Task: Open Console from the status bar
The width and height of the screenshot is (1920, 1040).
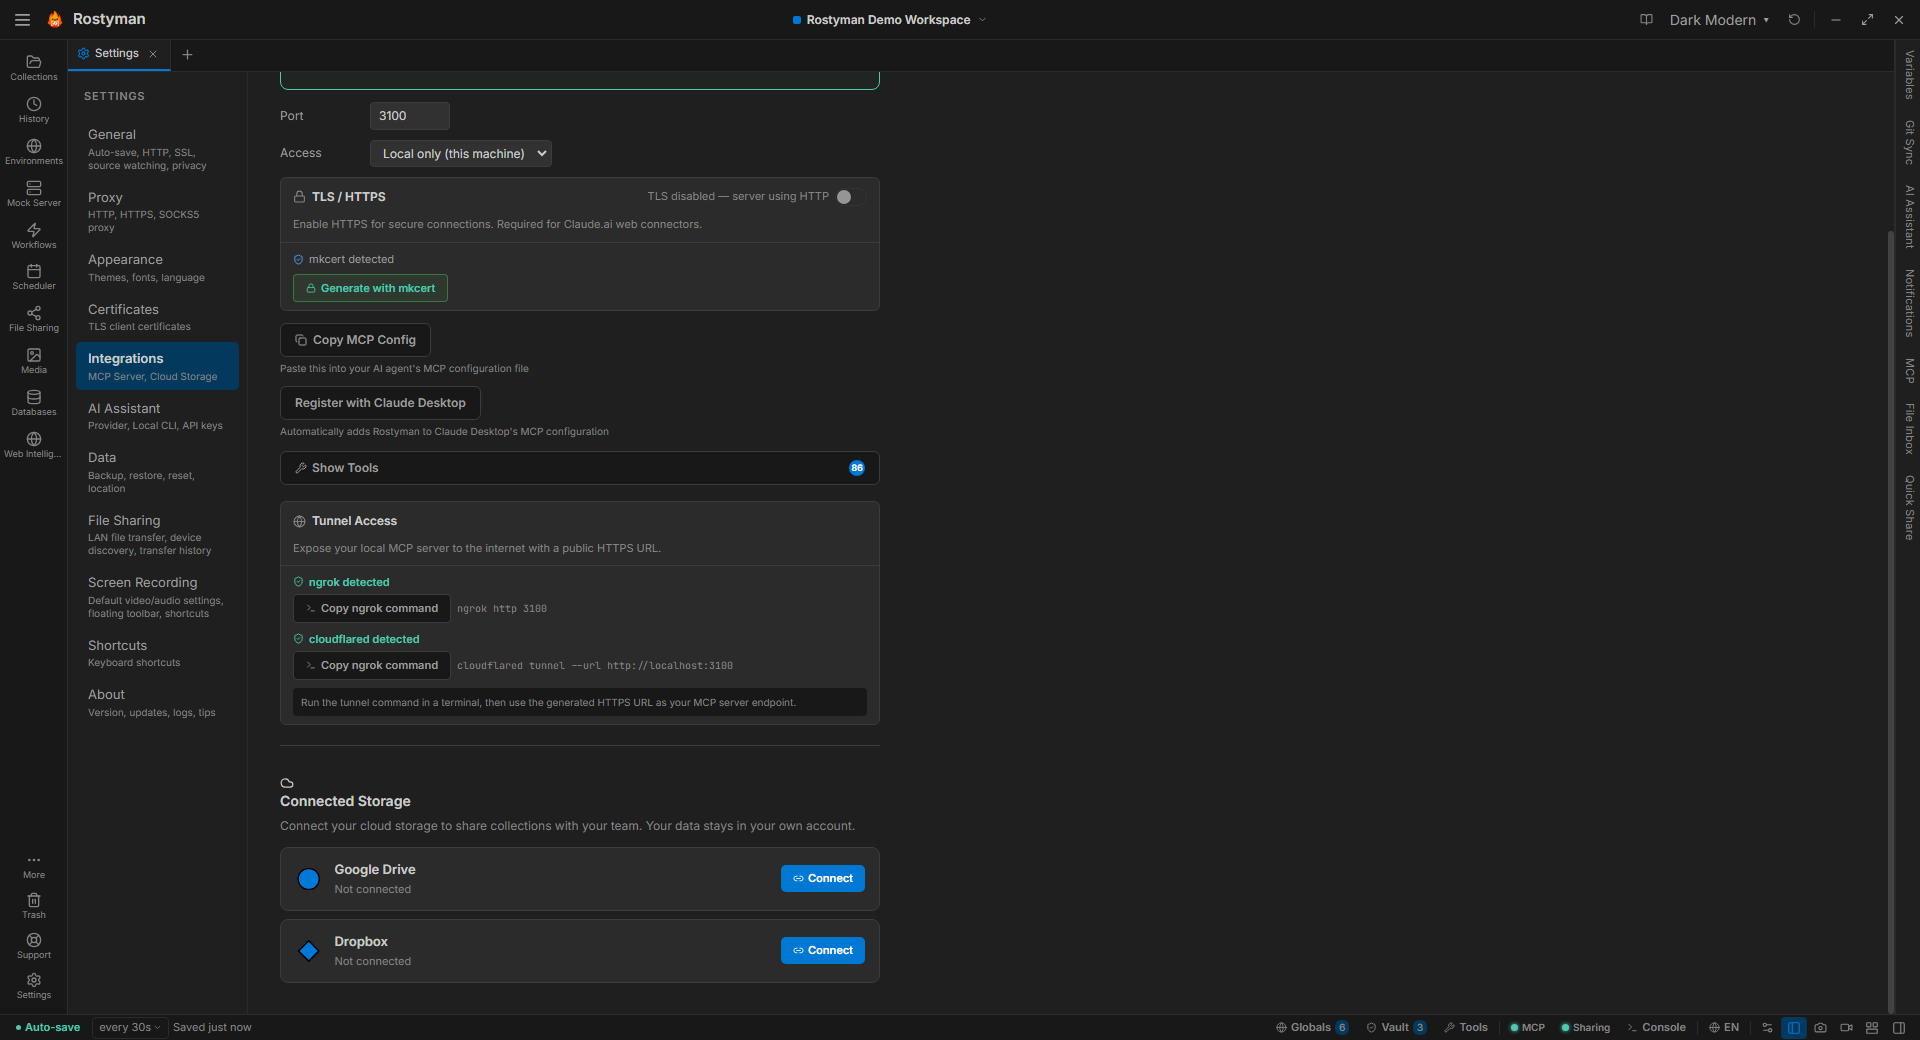Action: (1656, 1027)
